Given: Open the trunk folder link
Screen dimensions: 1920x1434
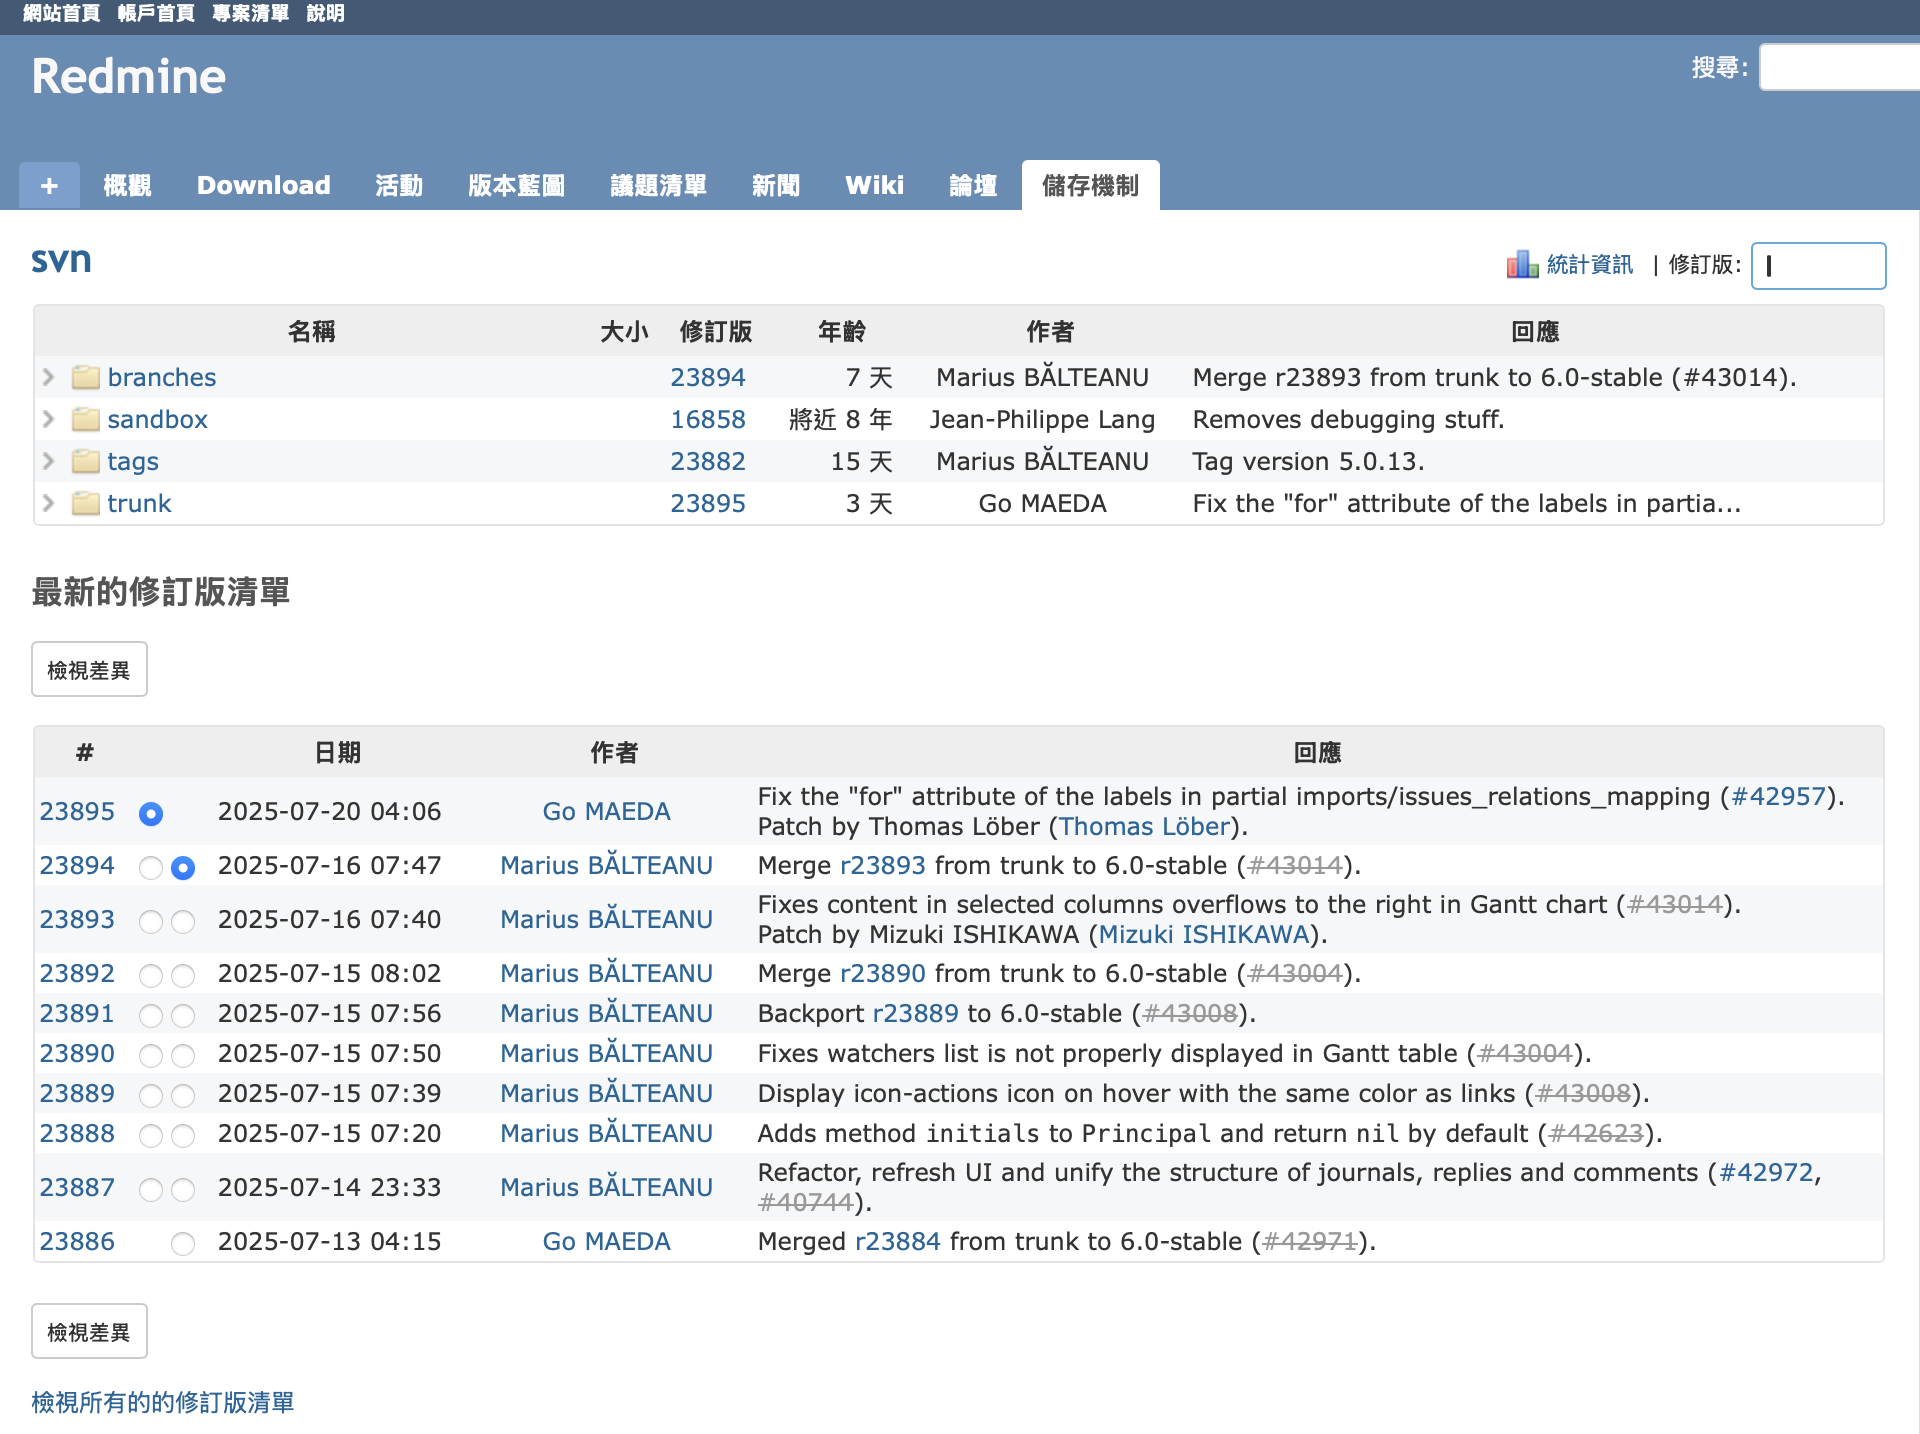Looking at the screenshot, I should [x=140, y=503].
